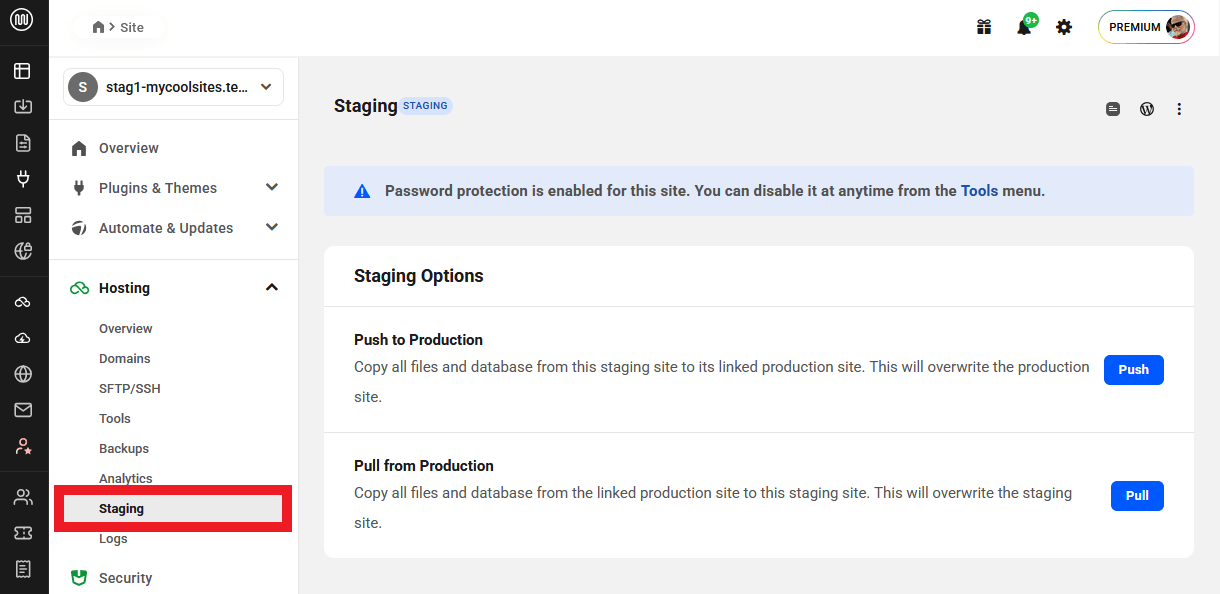The image size is (1220, 594).
Task: Open the ticket icon in dark rail
Action: tap(23, 533)
